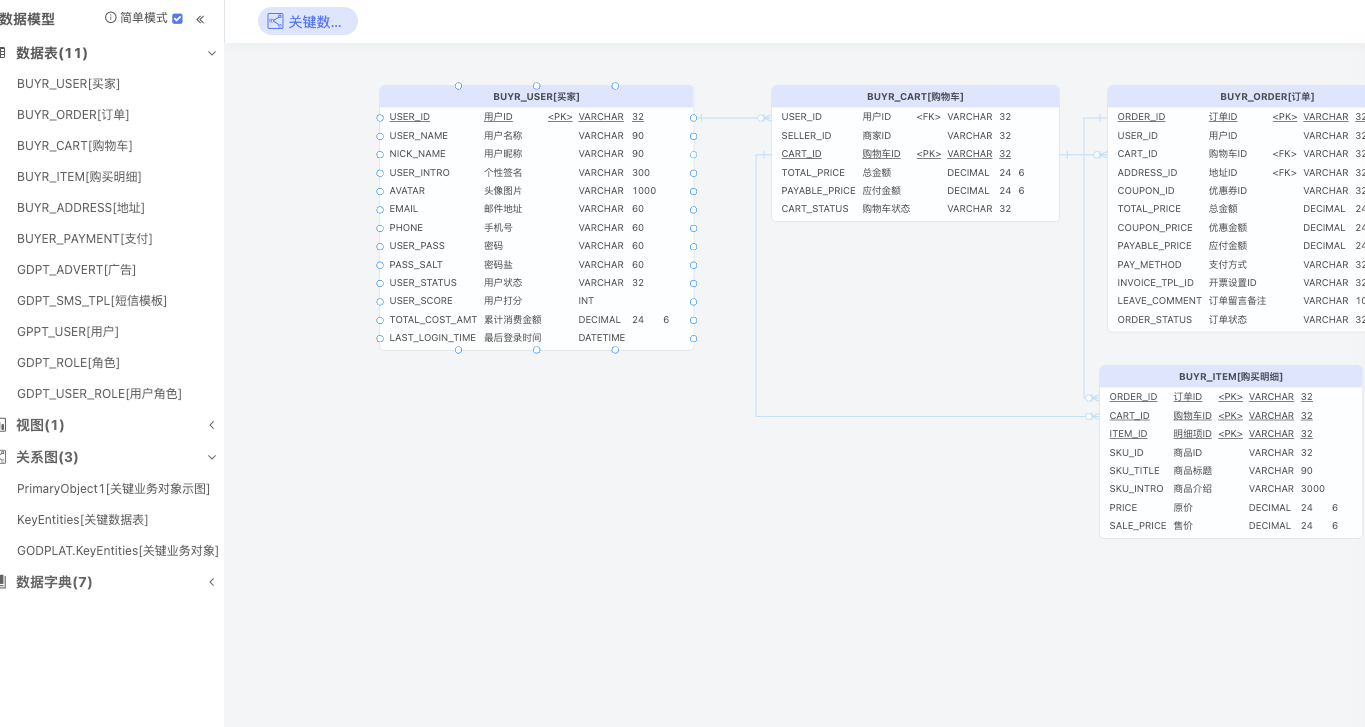Expand the 数据字典(7) section arrow
The image size is (1365, 727).
212,582
